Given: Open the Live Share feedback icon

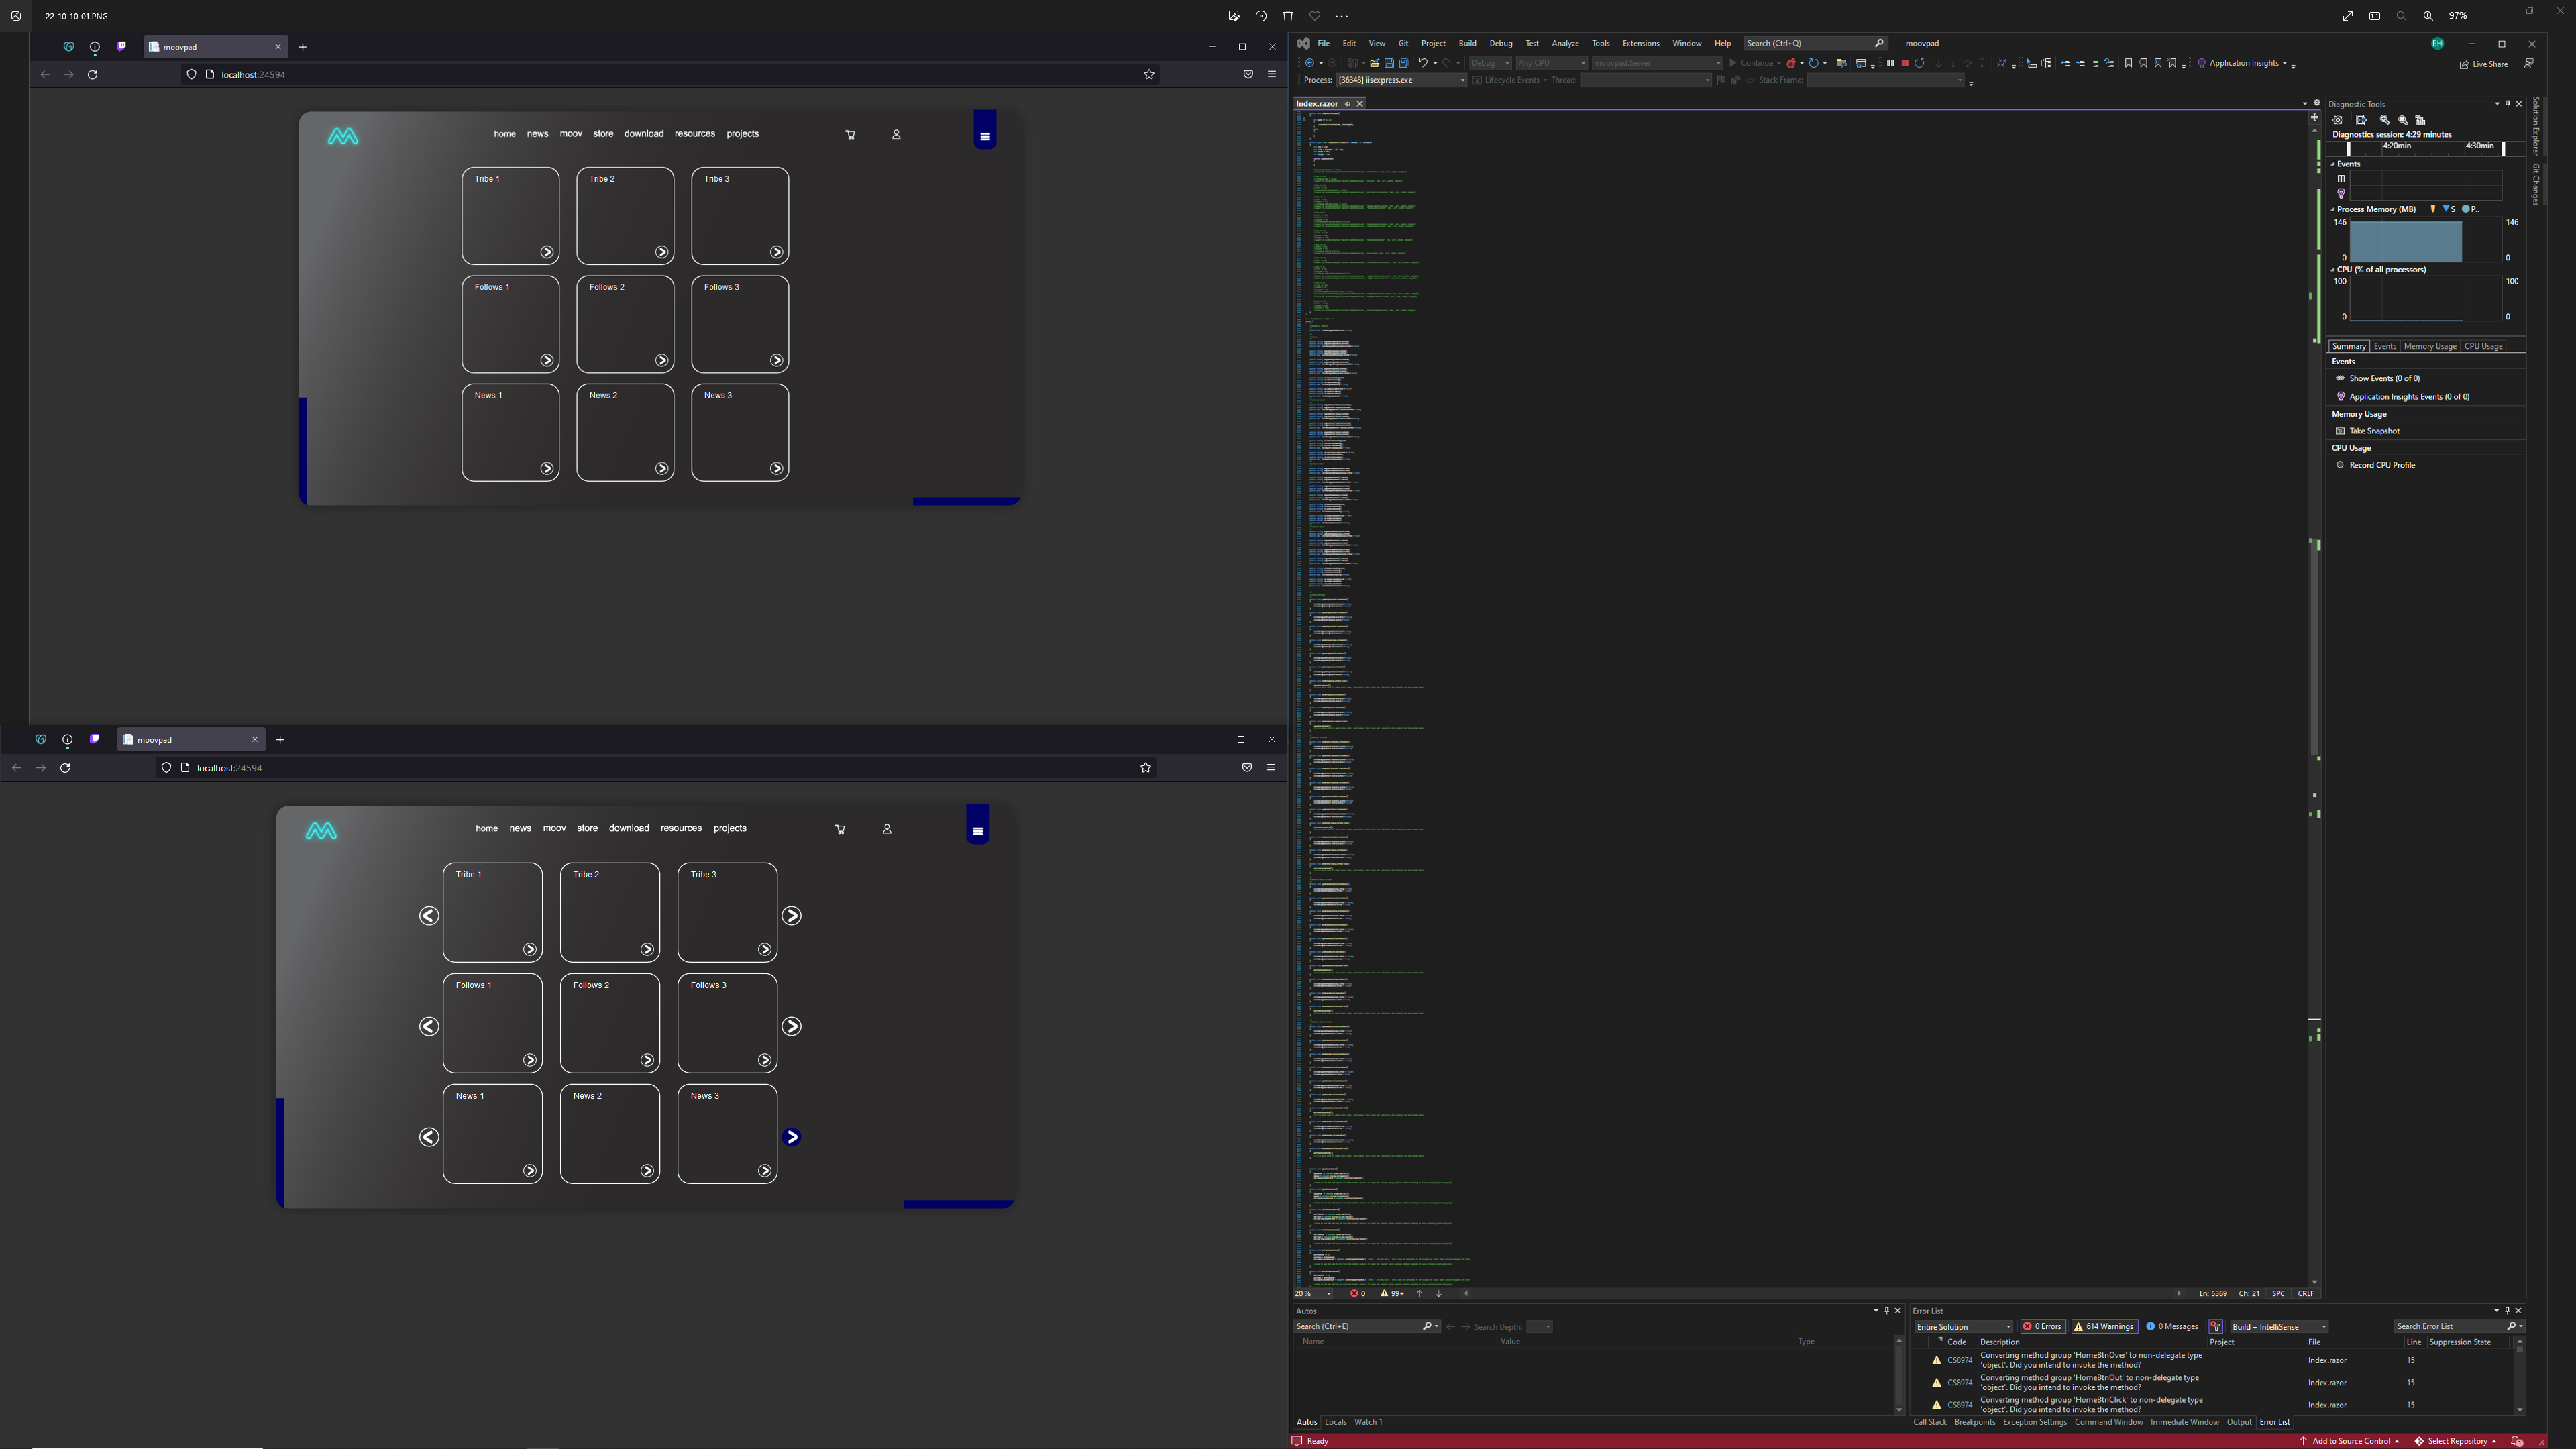Looking at the screenshot, I should [2529, 63].
